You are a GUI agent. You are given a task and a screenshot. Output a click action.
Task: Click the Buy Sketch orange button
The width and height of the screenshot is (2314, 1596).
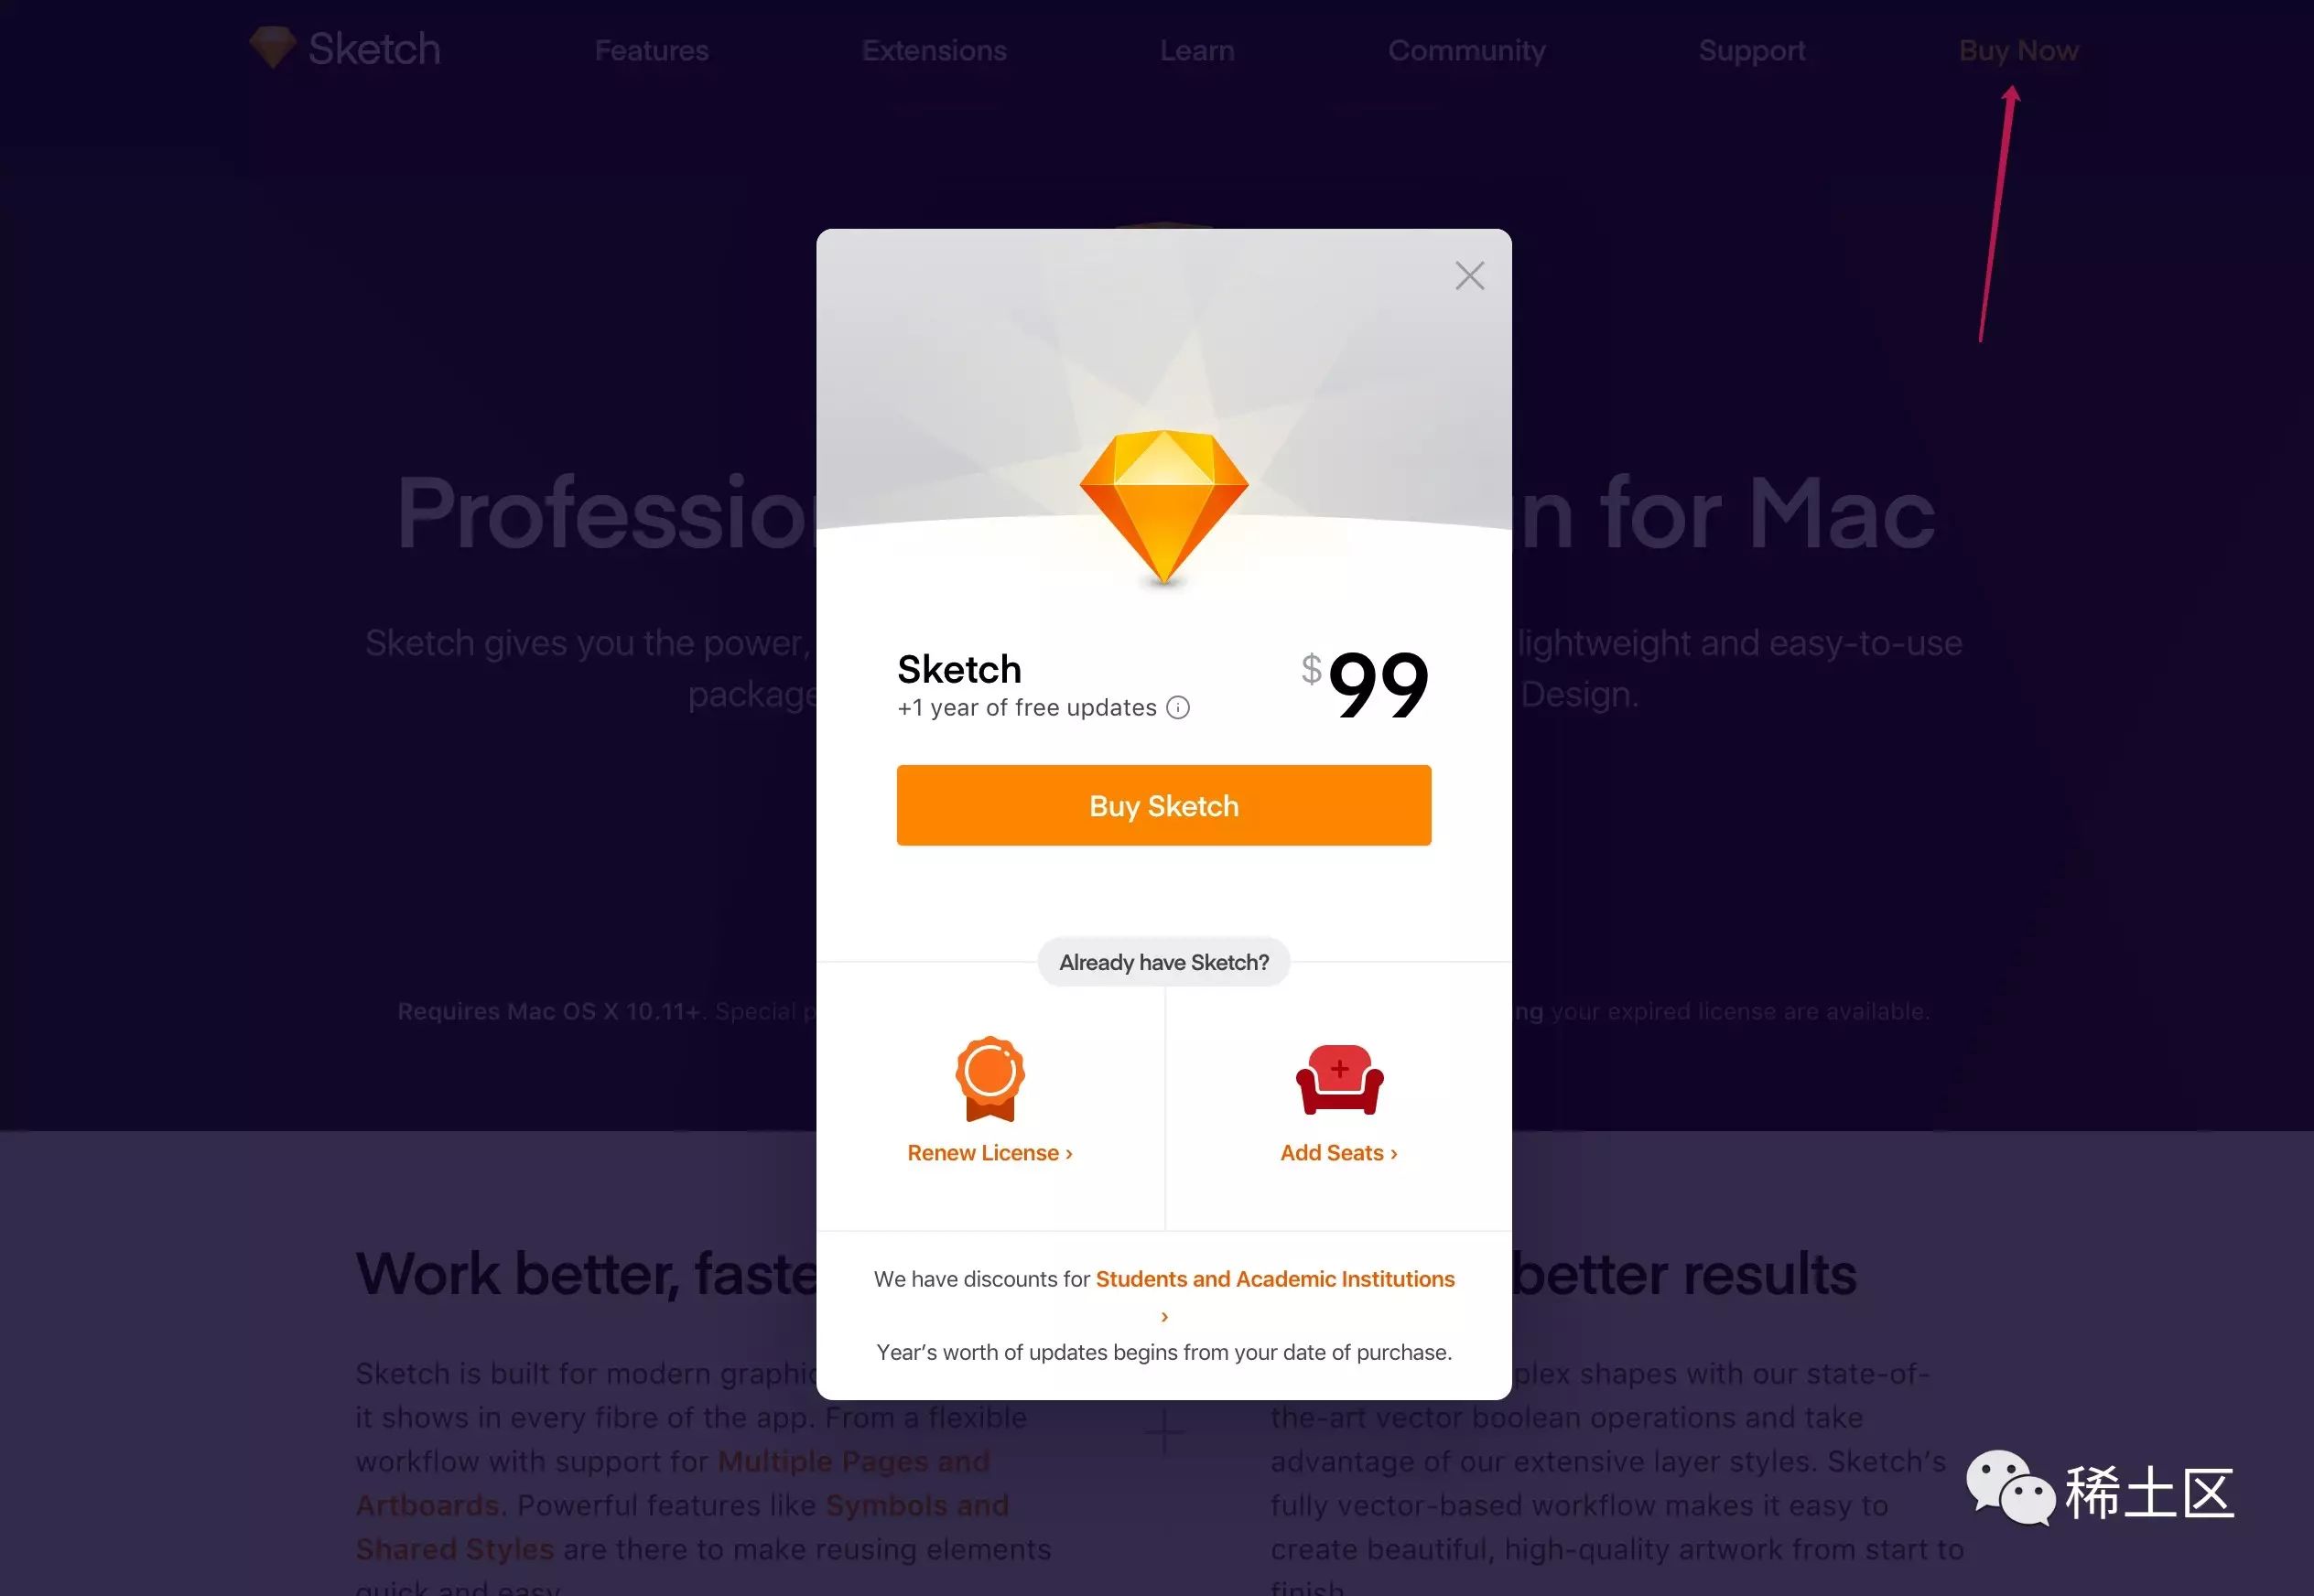(1164, 805)
